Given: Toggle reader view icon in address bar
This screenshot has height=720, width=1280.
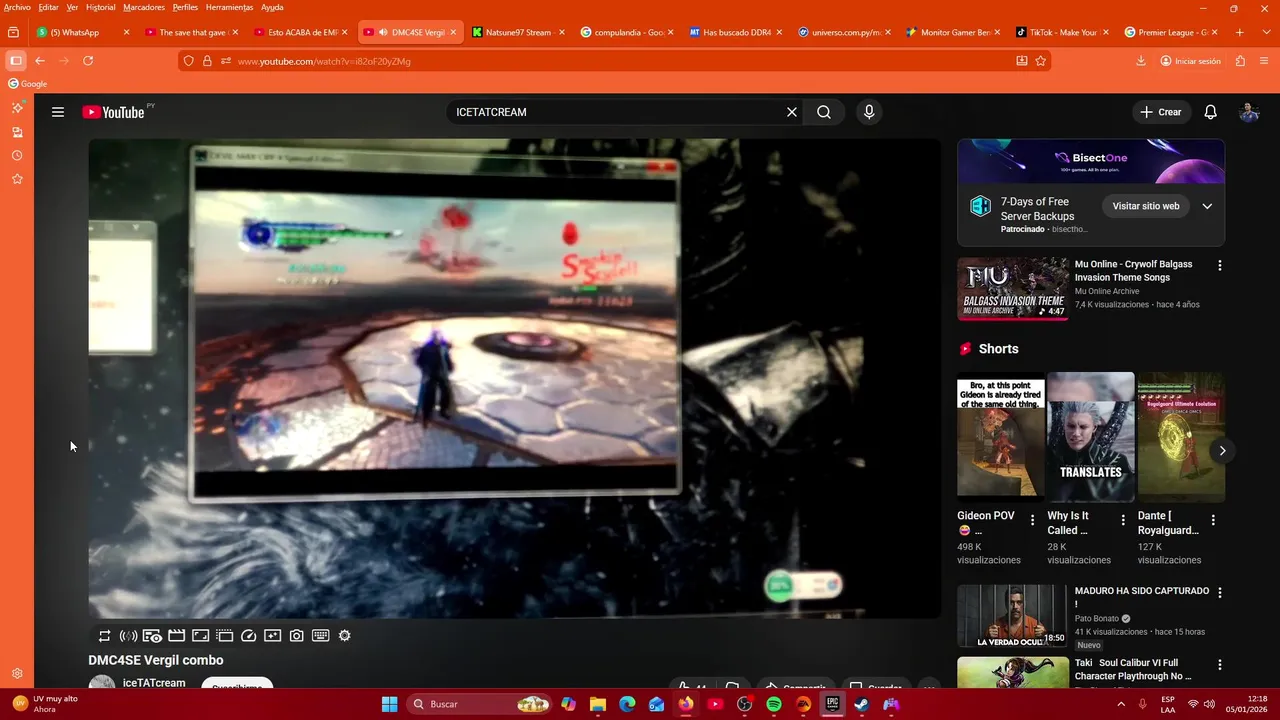Looking at the screenshot, I should click(x=1021, y=61).
